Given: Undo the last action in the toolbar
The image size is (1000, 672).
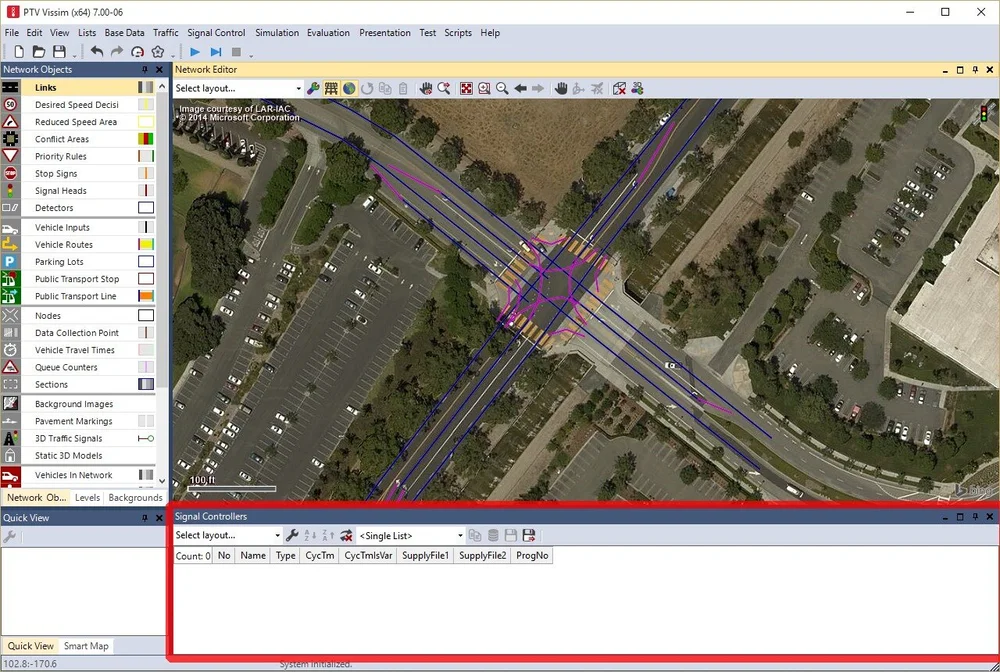Looking at the screenshot, I should click(96, 50).
